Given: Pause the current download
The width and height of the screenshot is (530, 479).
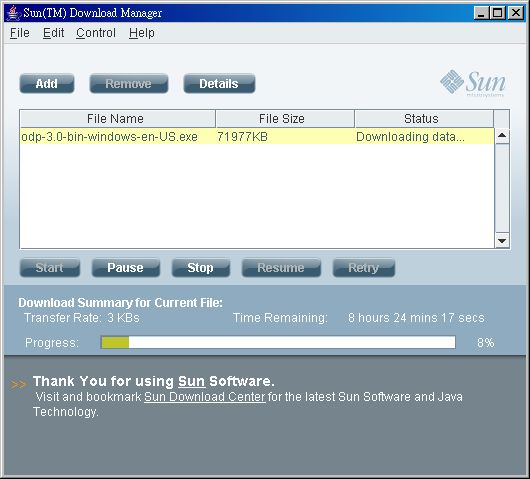Looking at the screenshot, I should point(125,268).
